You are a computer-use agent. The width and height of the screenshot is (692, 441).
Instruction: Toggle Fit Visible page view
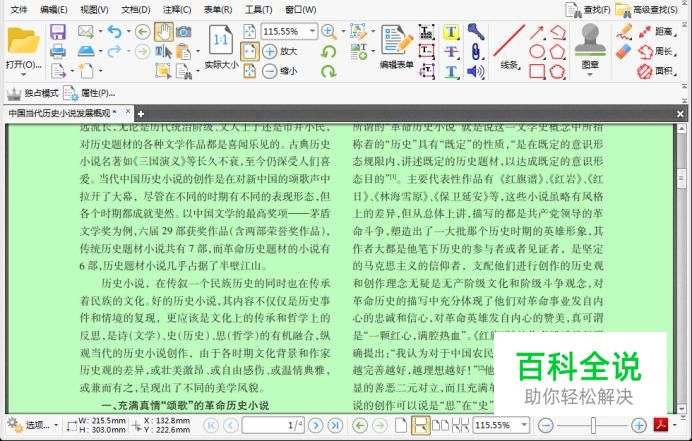coord(249,71)
